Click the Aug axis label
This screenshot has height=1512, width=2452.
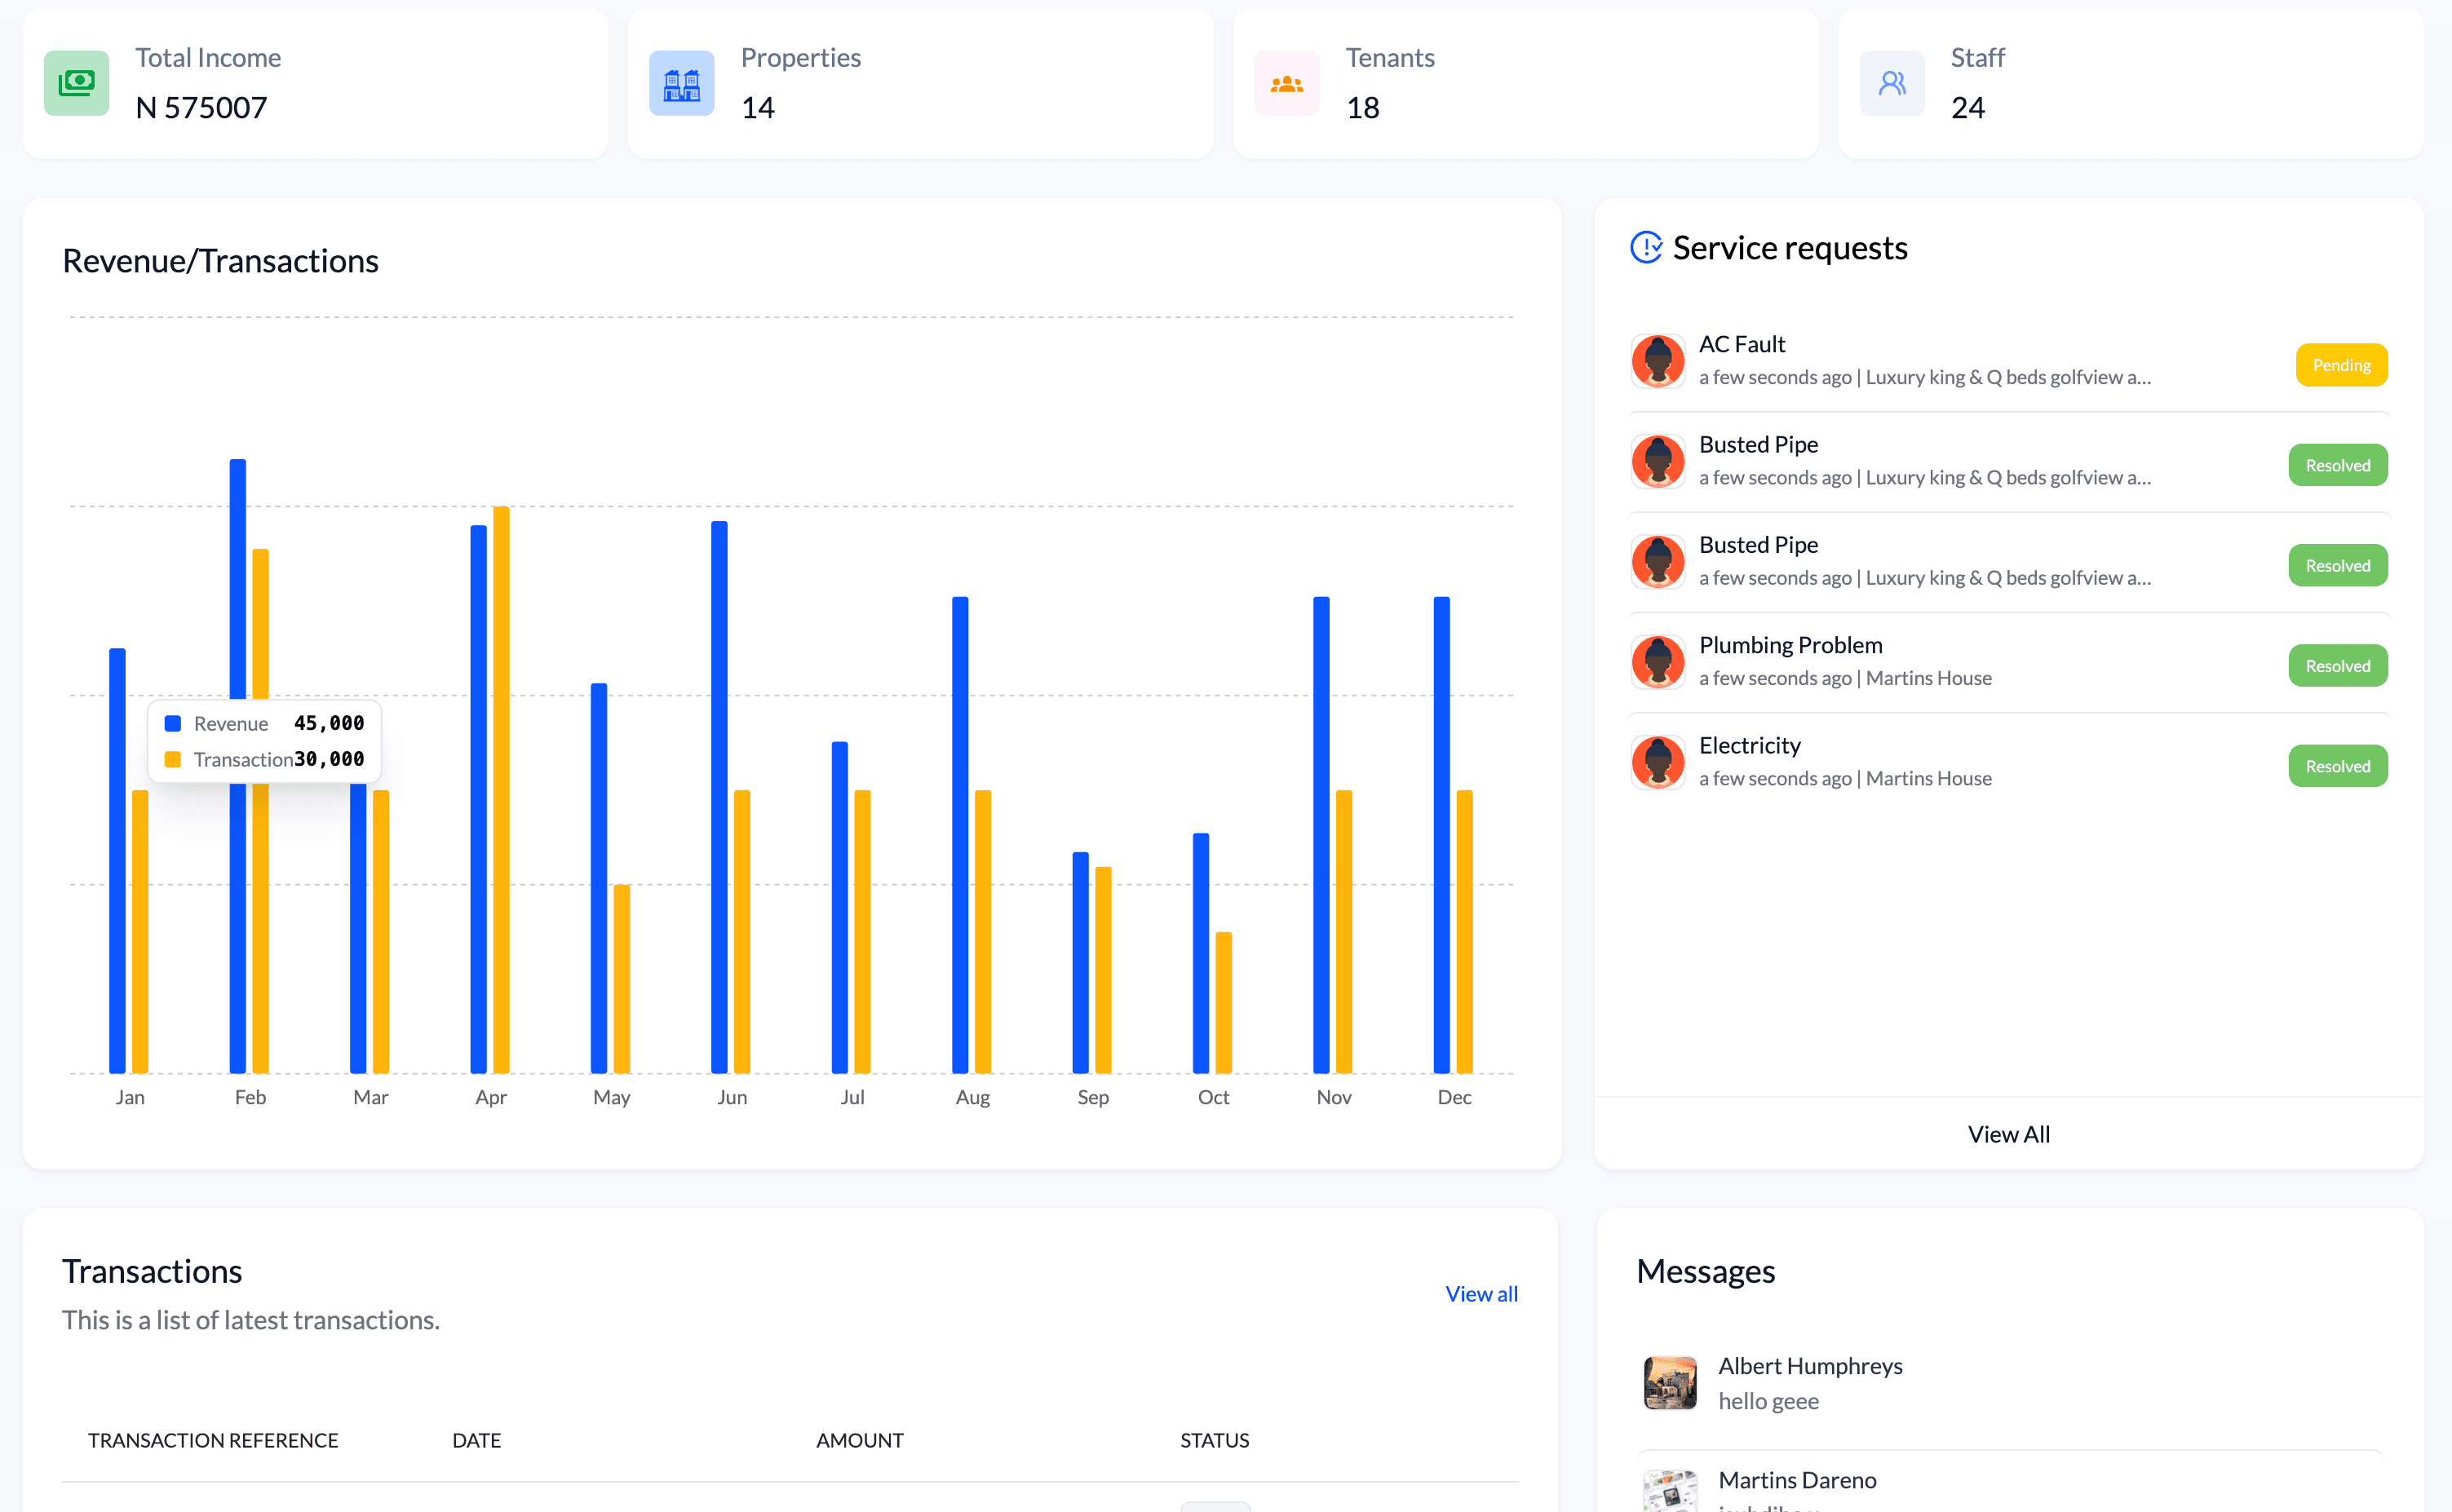click(972, 1097)
